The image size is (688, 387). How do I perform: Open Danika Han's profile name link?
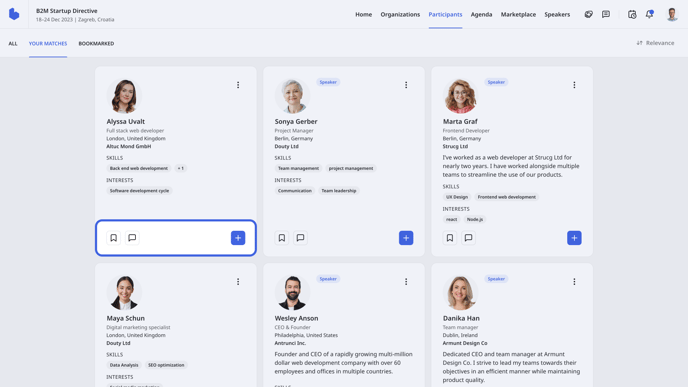[461, 318]
